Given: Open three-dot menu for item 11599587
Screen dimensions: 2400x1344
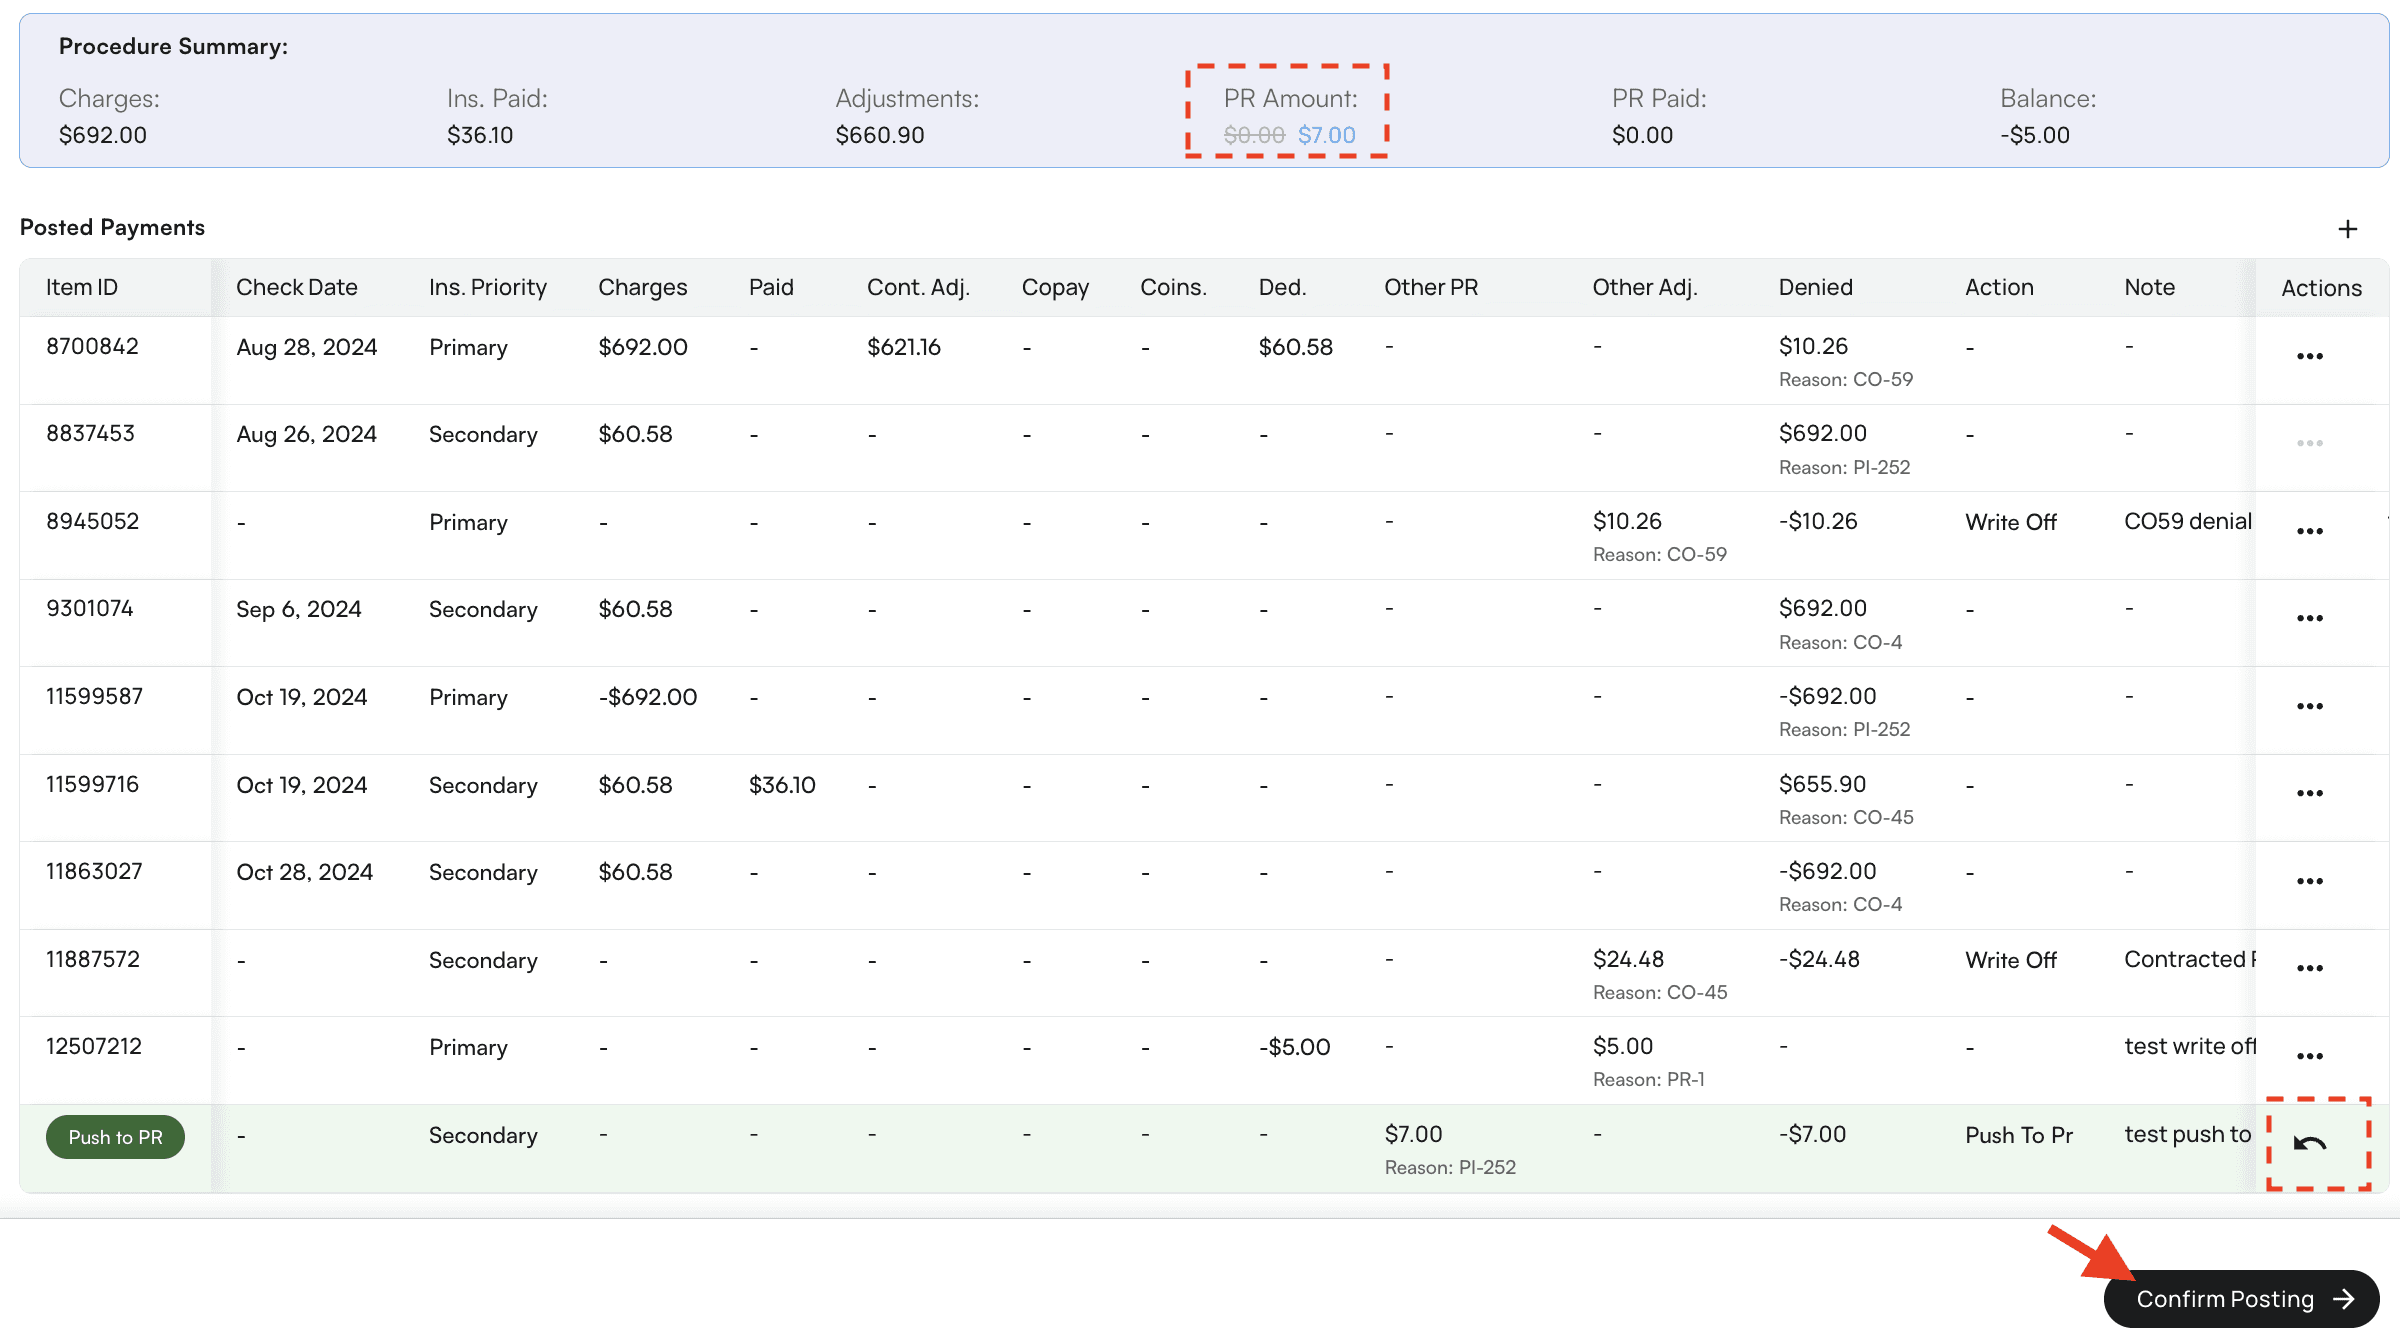Looking at the screenshot, I should coord(2309,706).
